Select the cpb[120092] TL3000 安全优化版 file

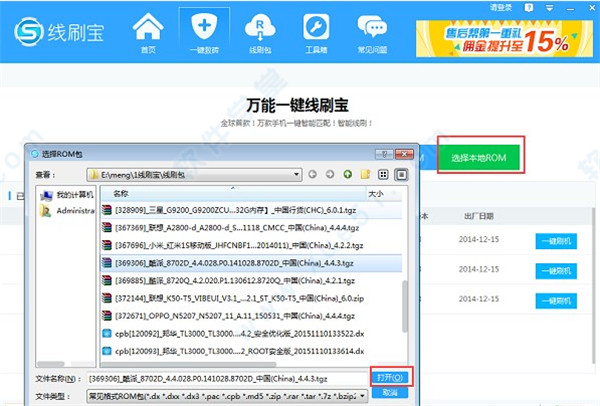[251, 334]
